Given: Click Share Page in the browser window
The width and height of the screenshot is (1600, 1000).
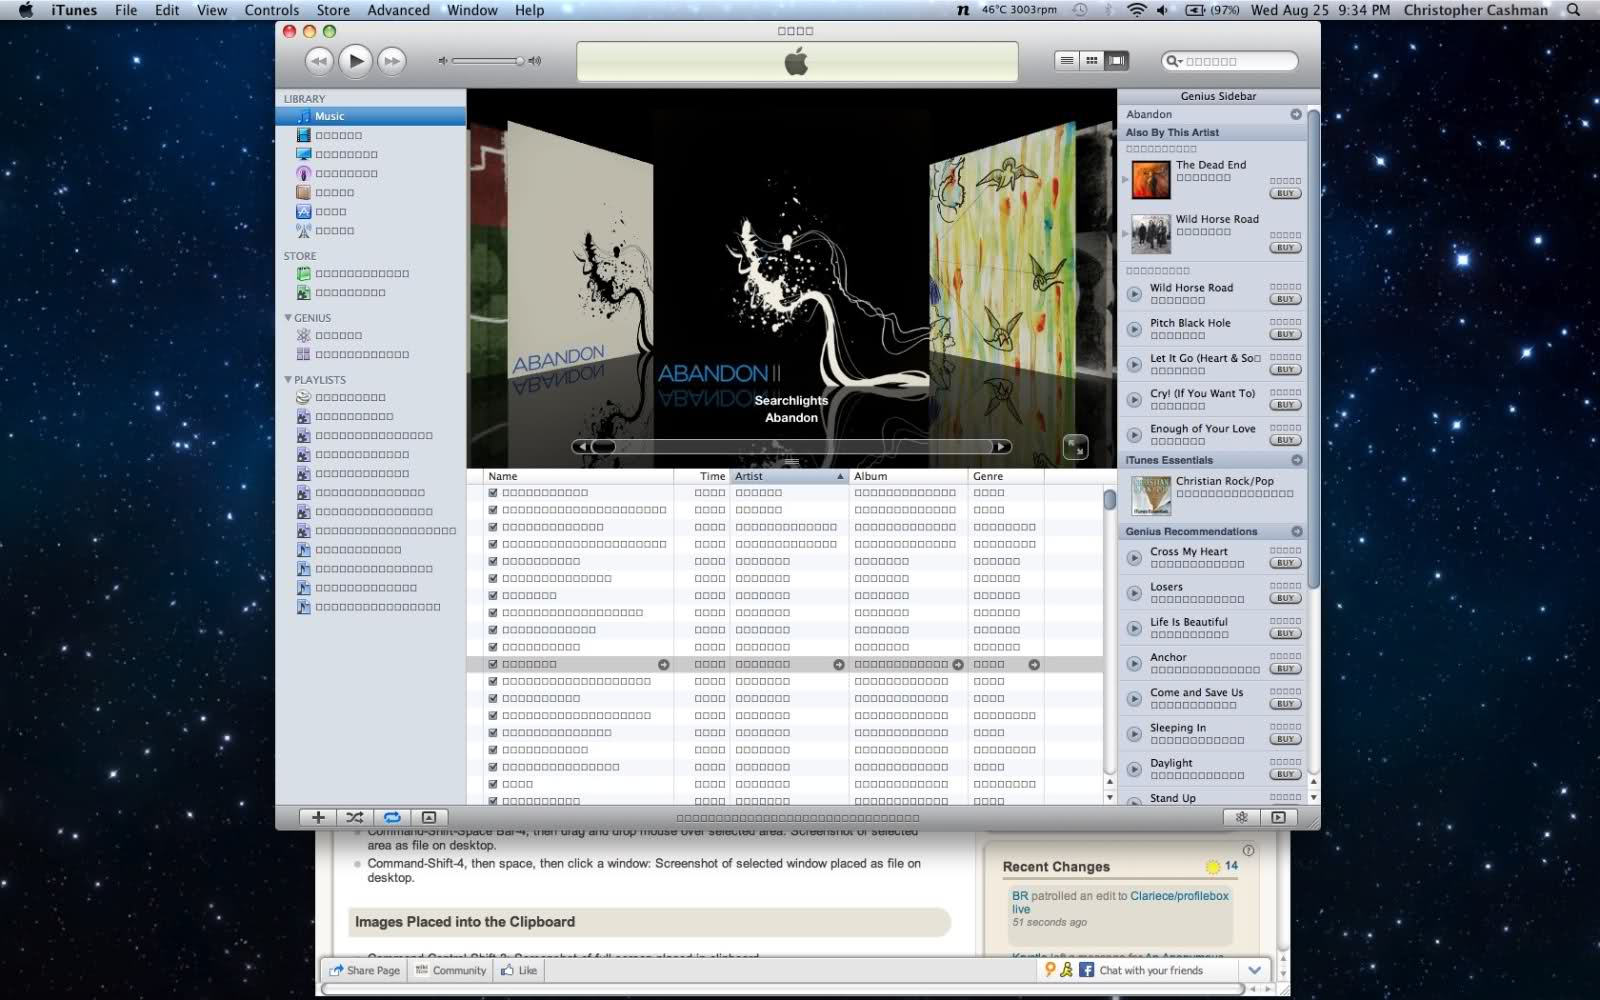Looking at the screenshot, I should tap(365, 970).
